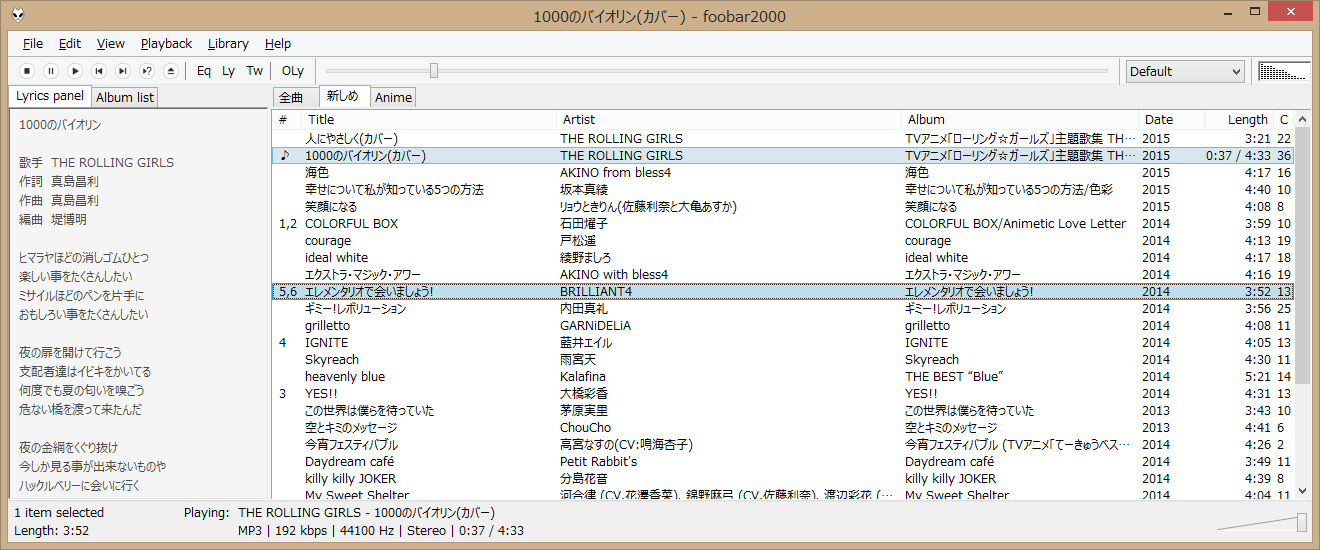Click the now-playing note icon in the playlist

pyautogui.click(x=285, y=155)
